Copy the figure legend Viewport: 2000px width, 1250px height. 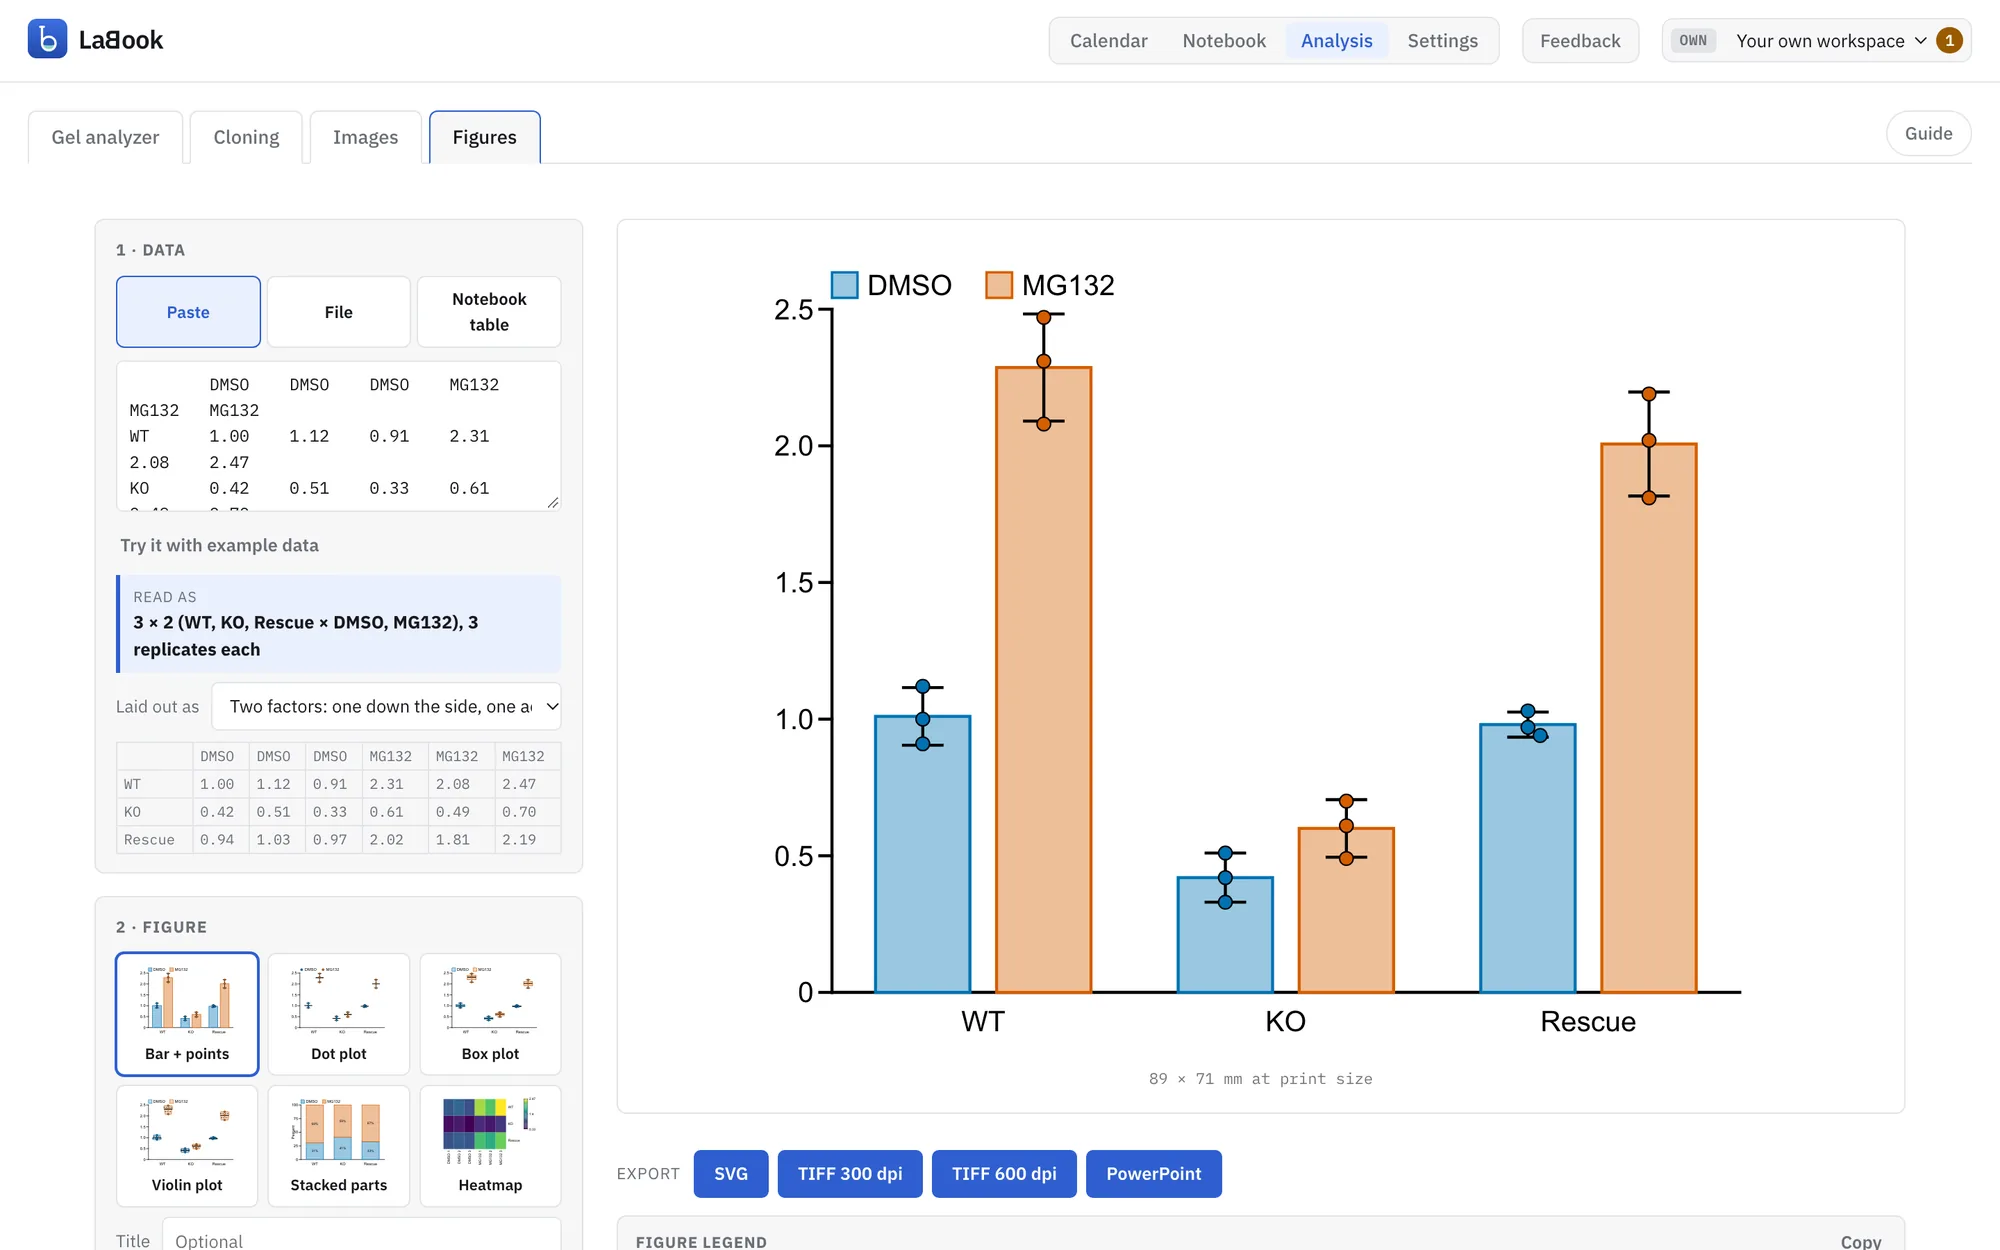coord(1860,1241)
